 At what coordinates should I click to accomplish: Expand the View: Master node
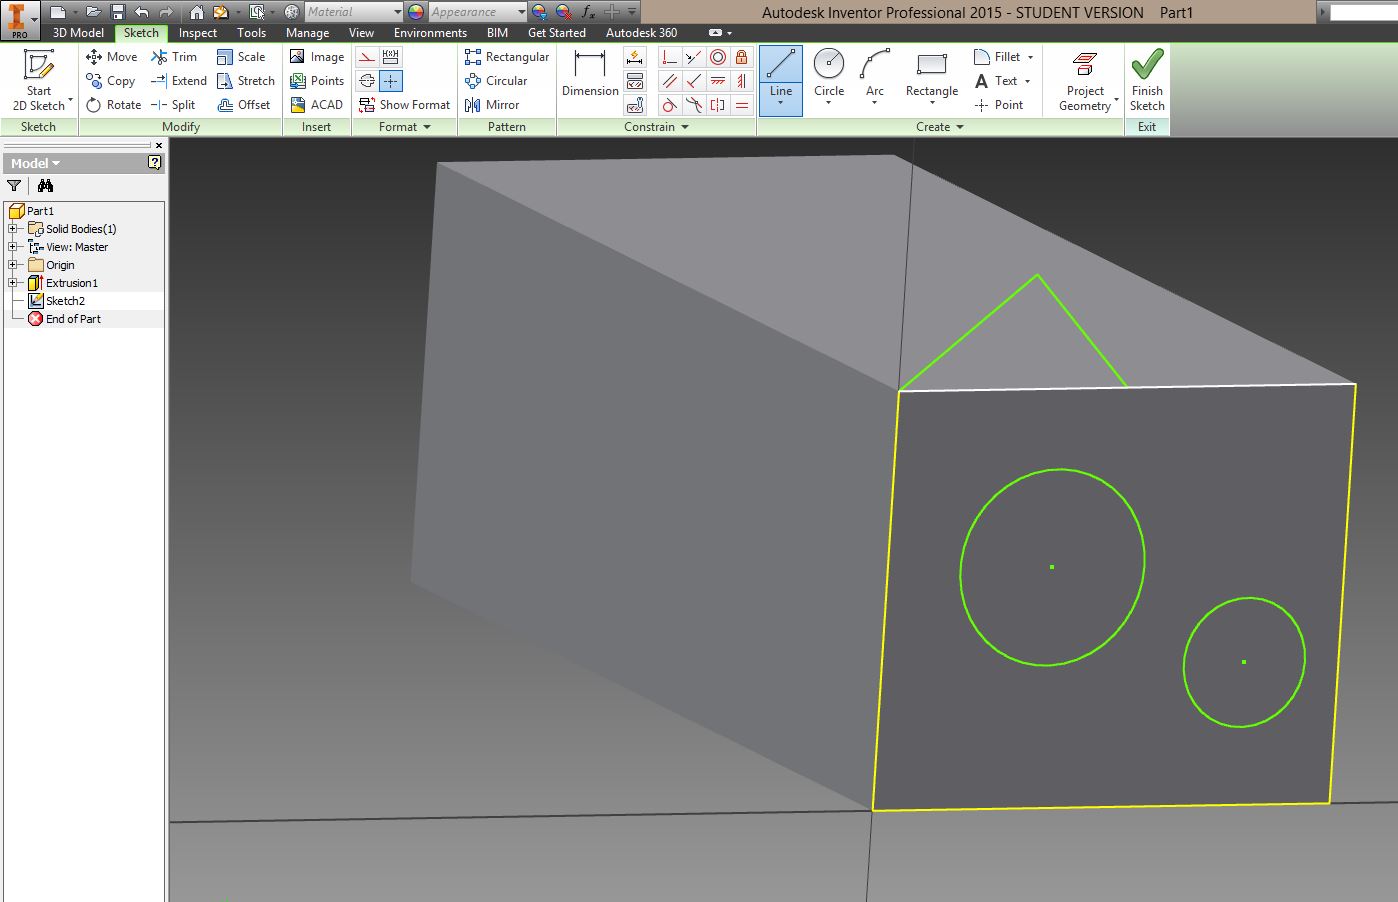point(13,247)
